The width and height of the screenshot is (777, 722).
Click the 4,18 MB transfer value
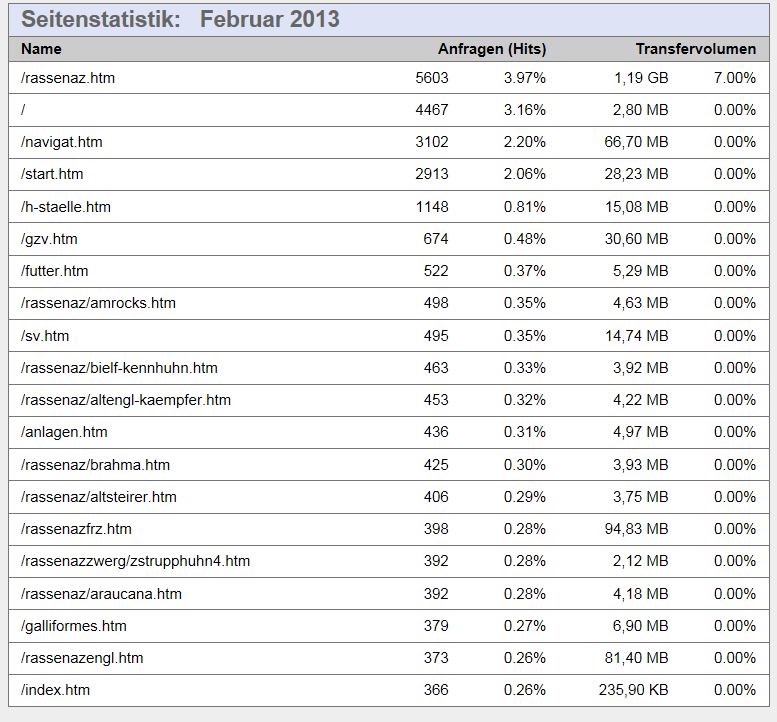click(641, 594)
